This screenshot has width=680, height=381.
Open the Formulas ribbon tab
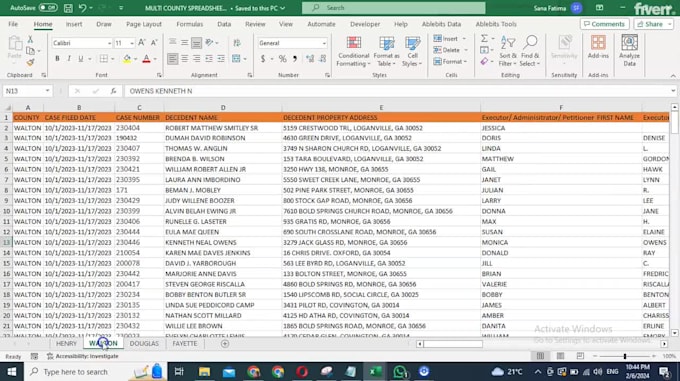[190, 24]
